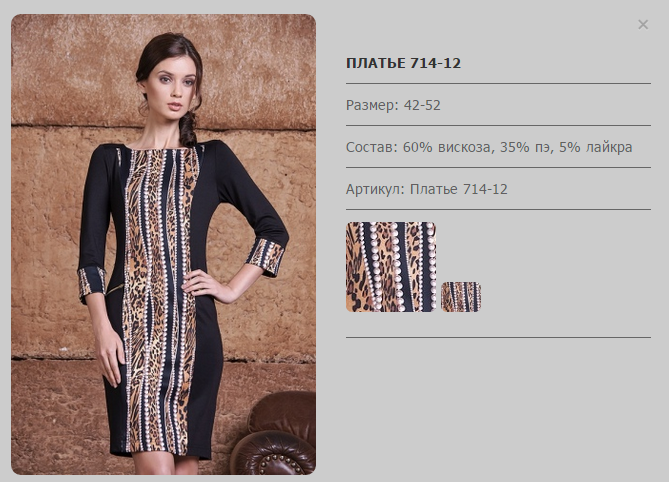The width and height of the screenshot is (669, 482).
Task: Click the Состав label text
Action: click(371, 147)
